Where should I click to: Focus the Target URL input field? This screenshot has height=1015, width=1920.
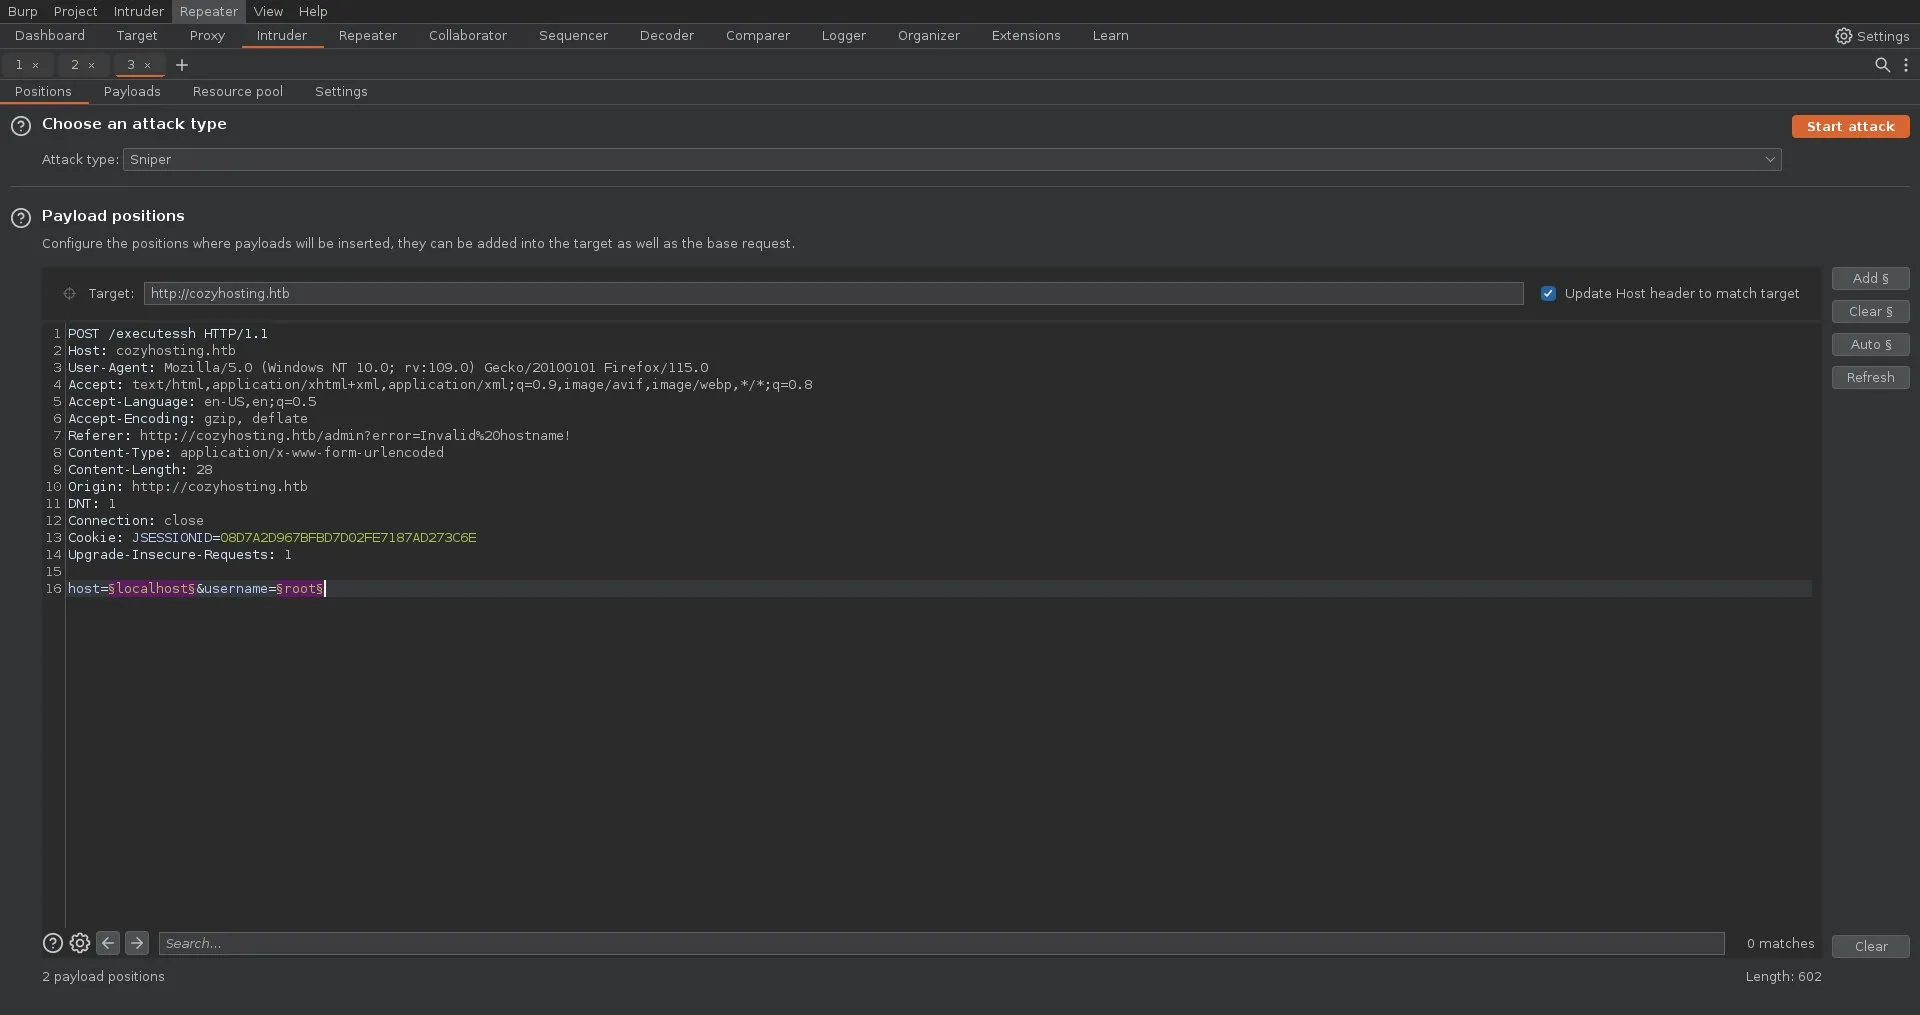tap(833, 294)
